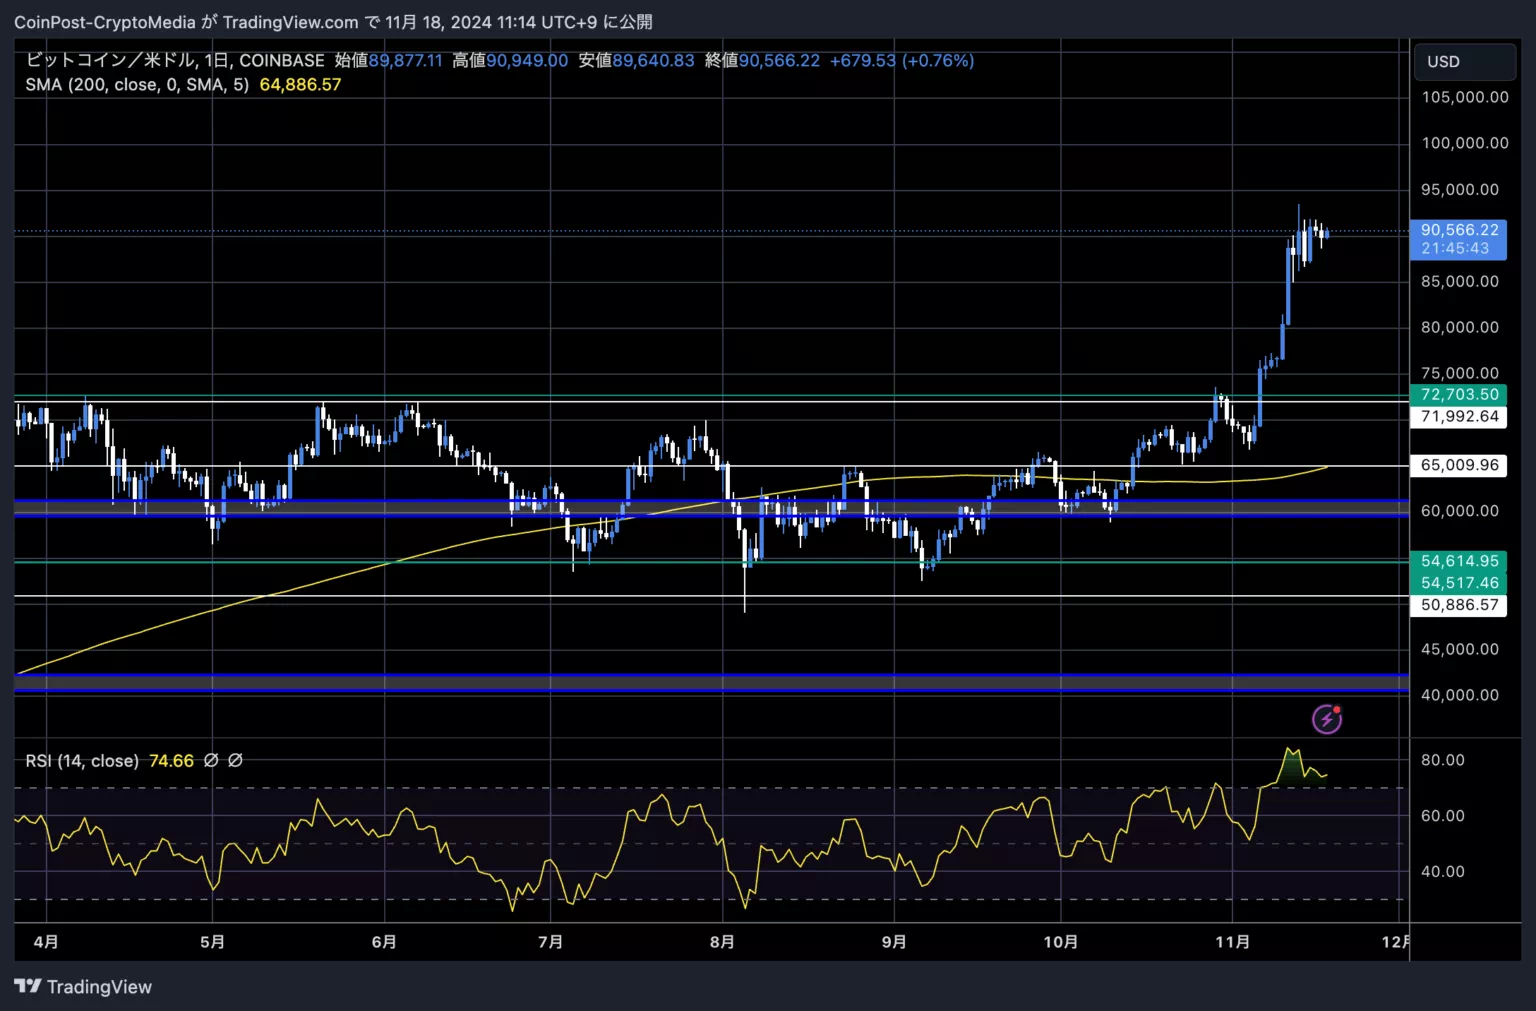
Task: Click the 45,000.00 price scale label
Action: coord(1460,650)
